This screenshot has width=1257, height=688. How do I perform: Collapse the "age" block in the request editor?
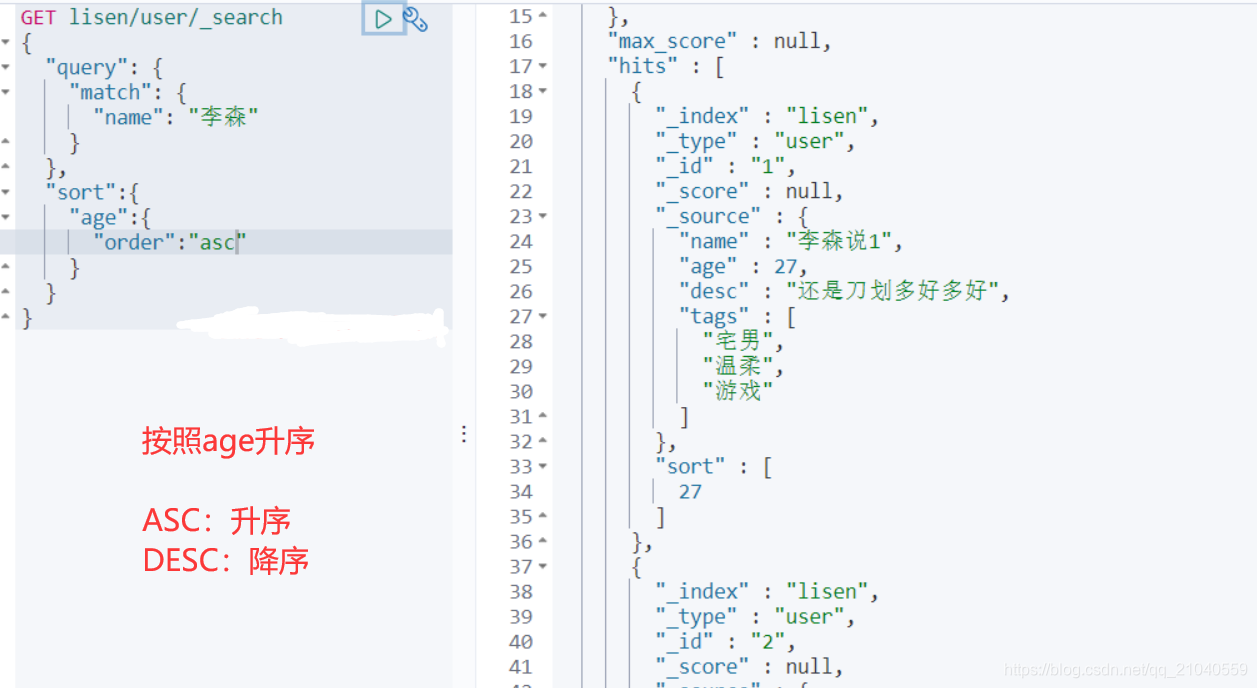[x=6, y=217]
